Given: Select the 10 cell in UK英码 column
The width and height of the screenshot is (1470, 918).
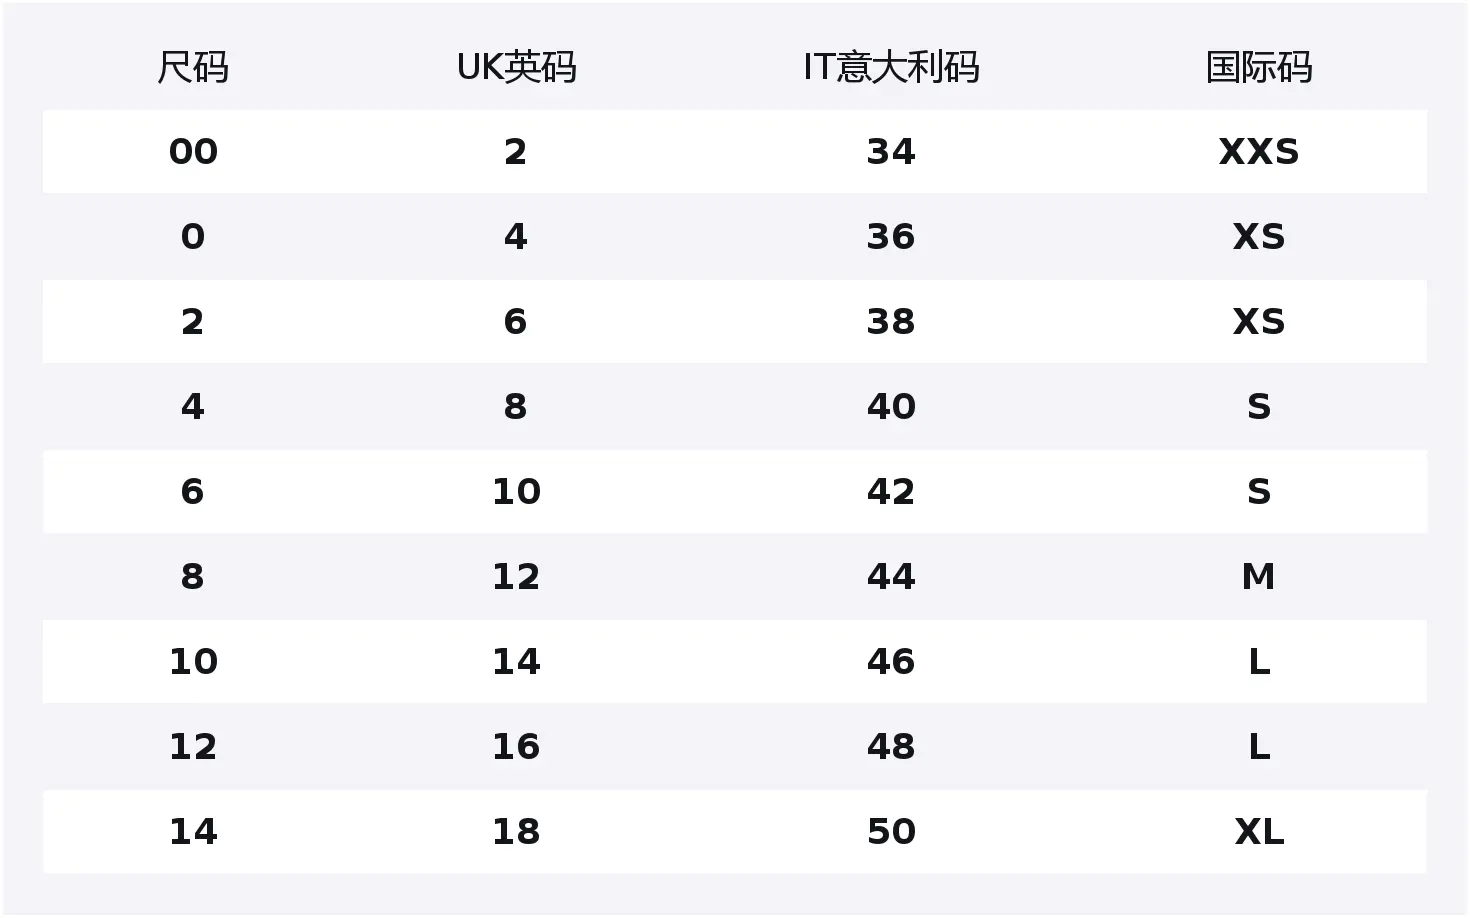Looking at the screenshot, I should pyautogui.click(x=516, y=492).
